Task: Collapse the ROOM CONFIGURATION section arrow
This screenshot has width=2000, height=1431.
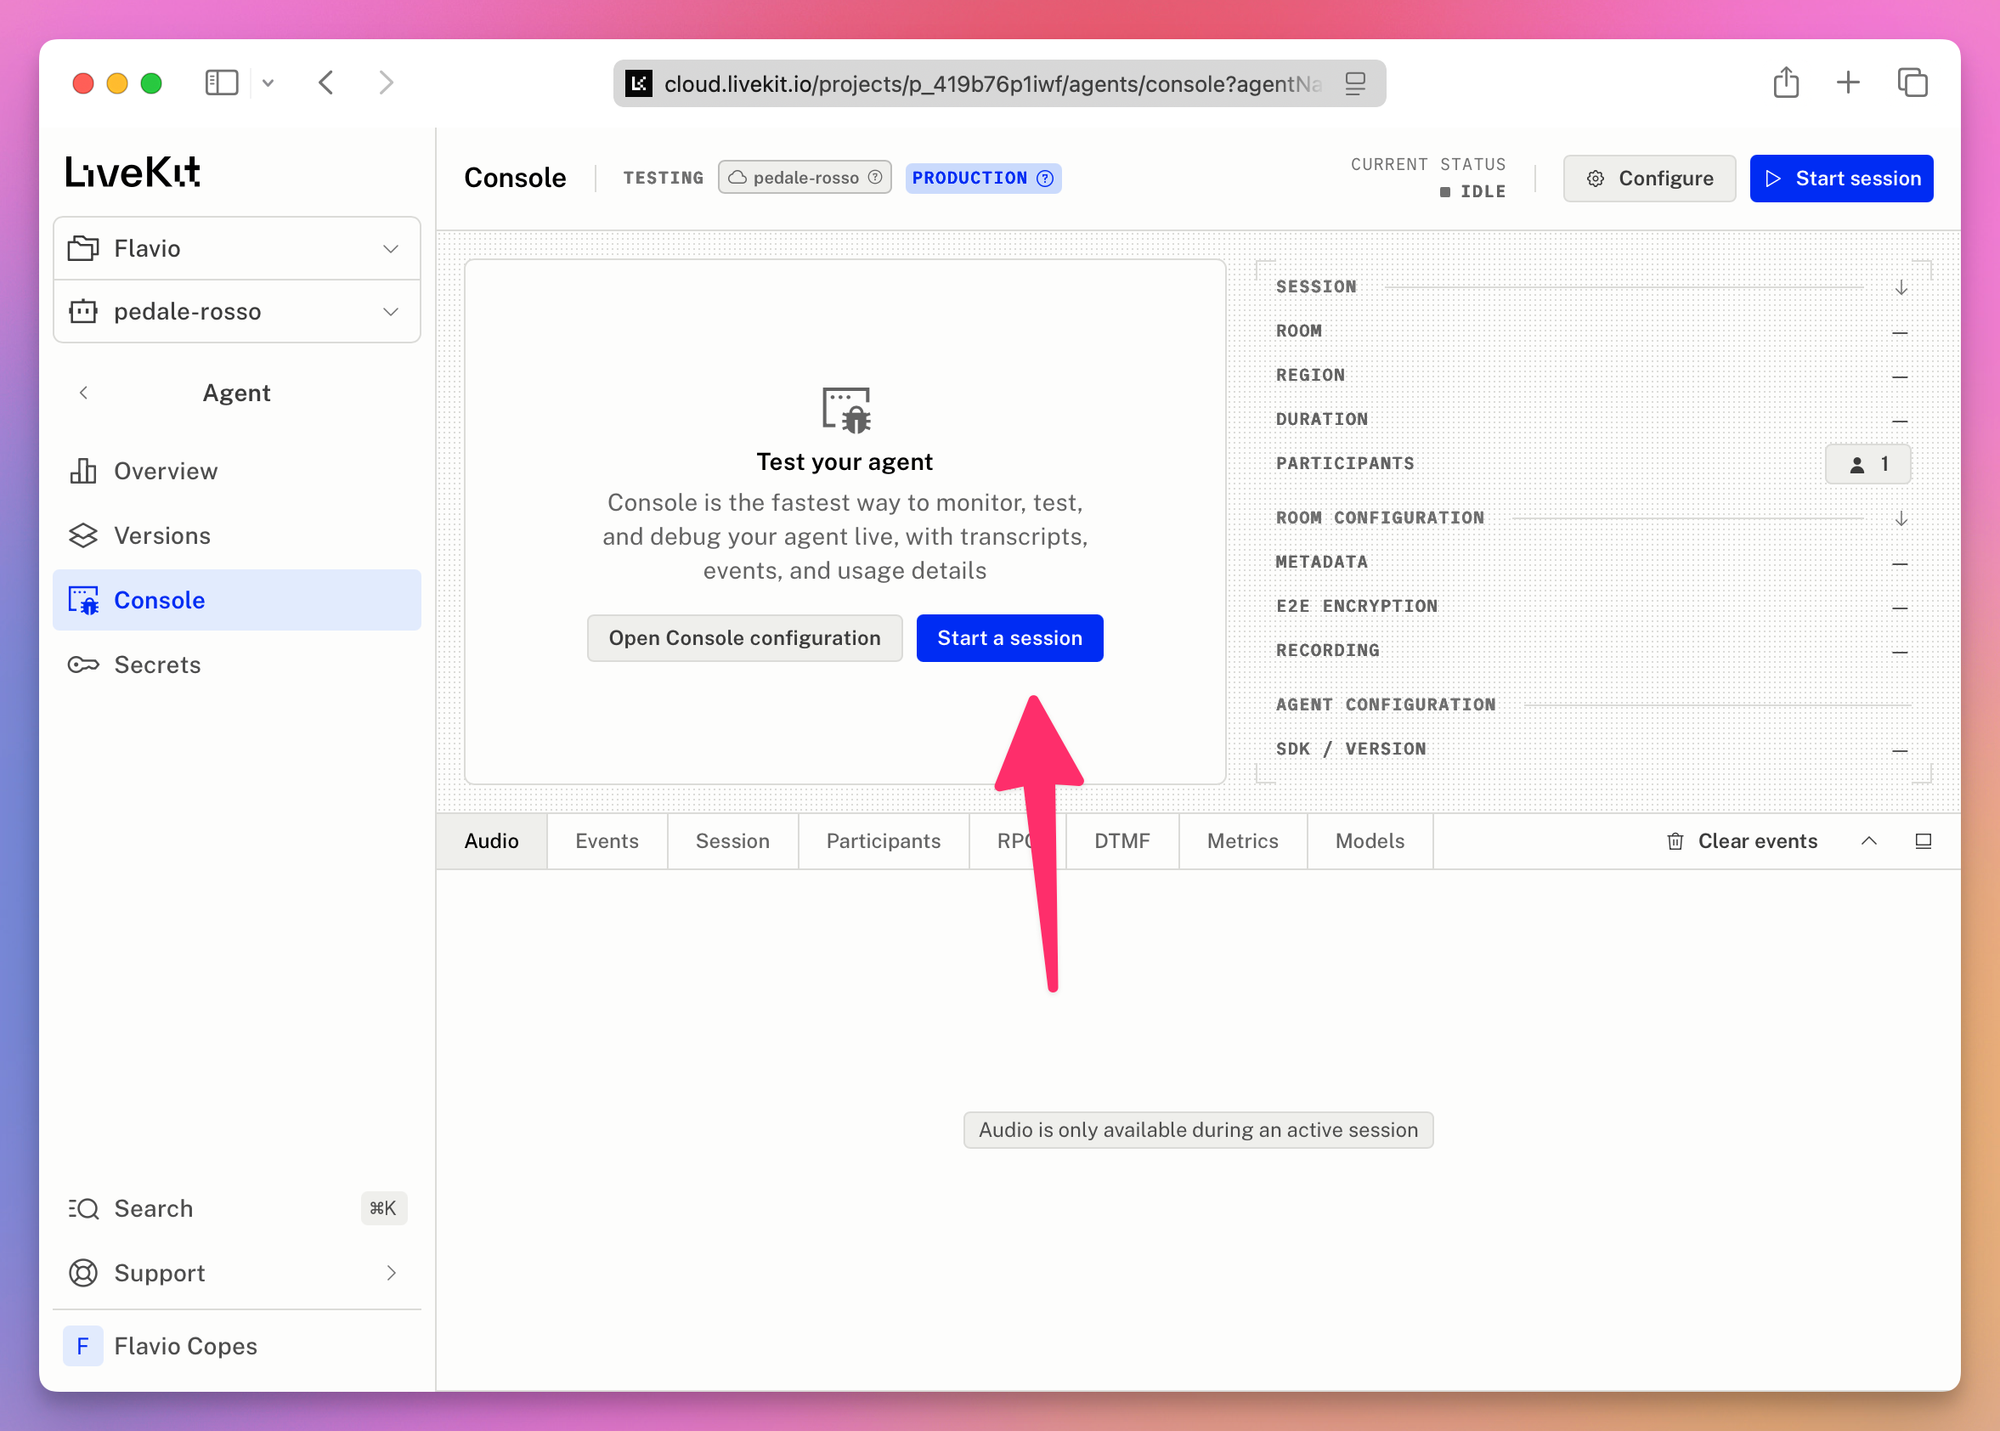Action: (1901, 518)
